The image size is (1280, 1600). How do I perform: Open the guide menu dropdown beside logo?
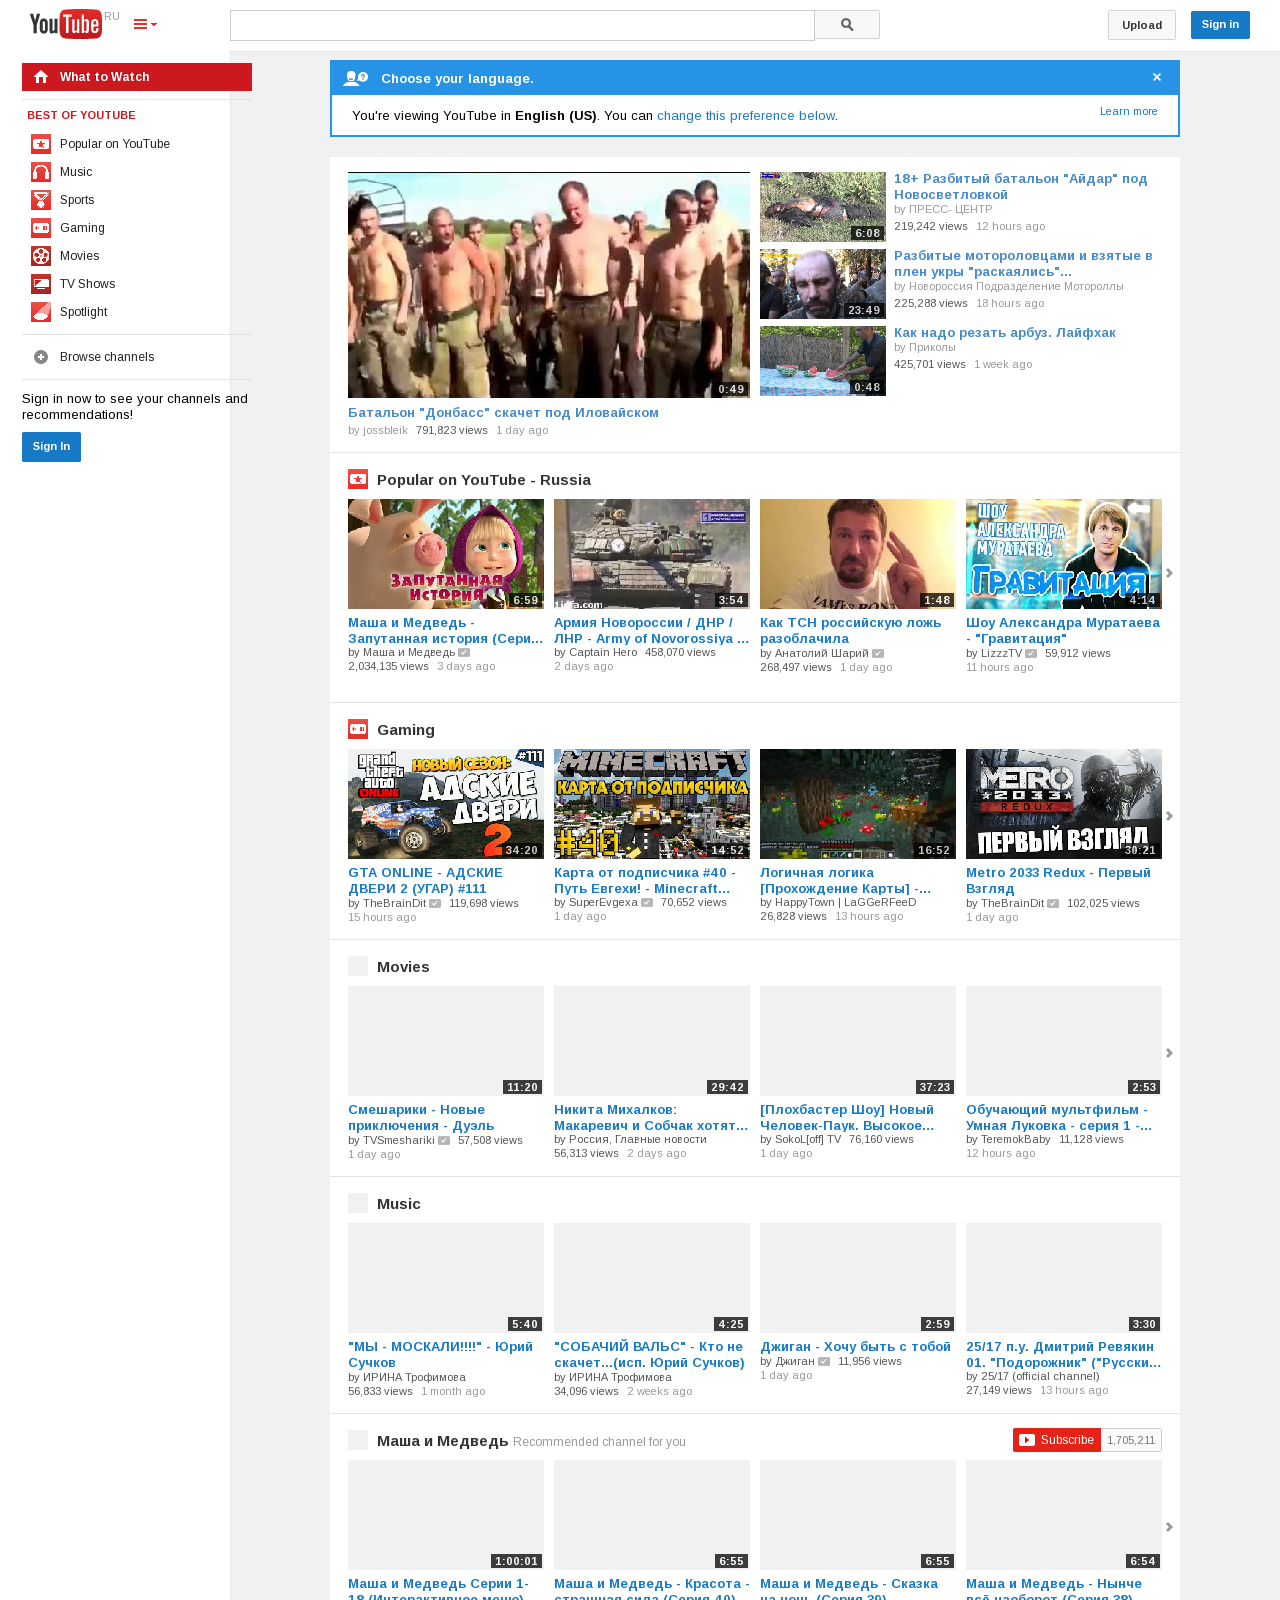coord(145,25)
